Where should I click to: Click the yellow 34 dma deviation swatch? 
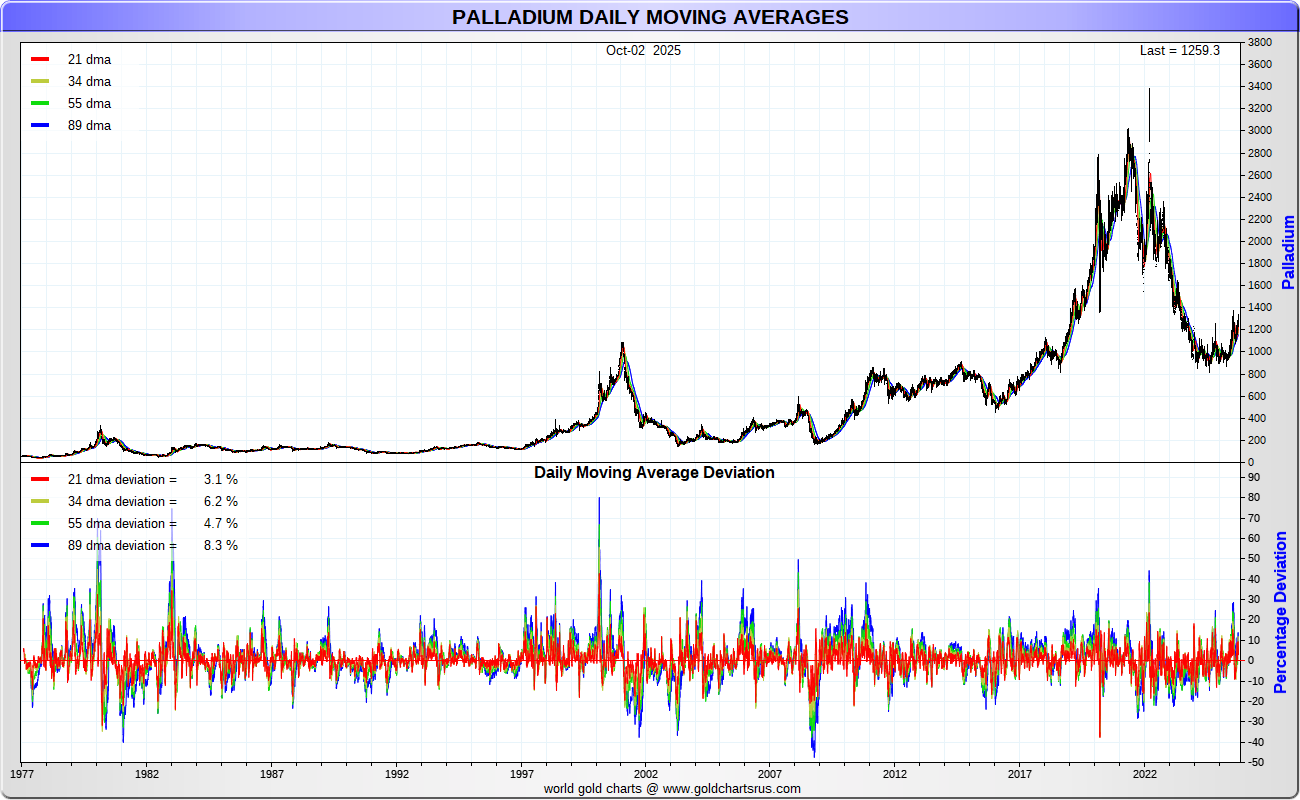tap(40, 501)
